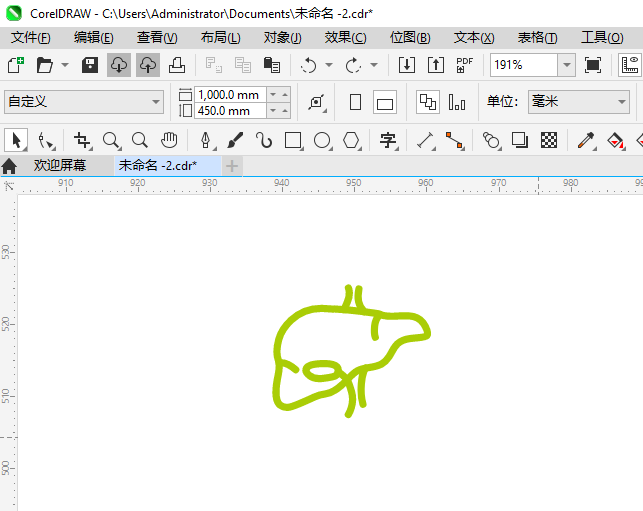Open the zoom level dropdown arrow
This screenshot has height=511, width=643.
[567, 65]
